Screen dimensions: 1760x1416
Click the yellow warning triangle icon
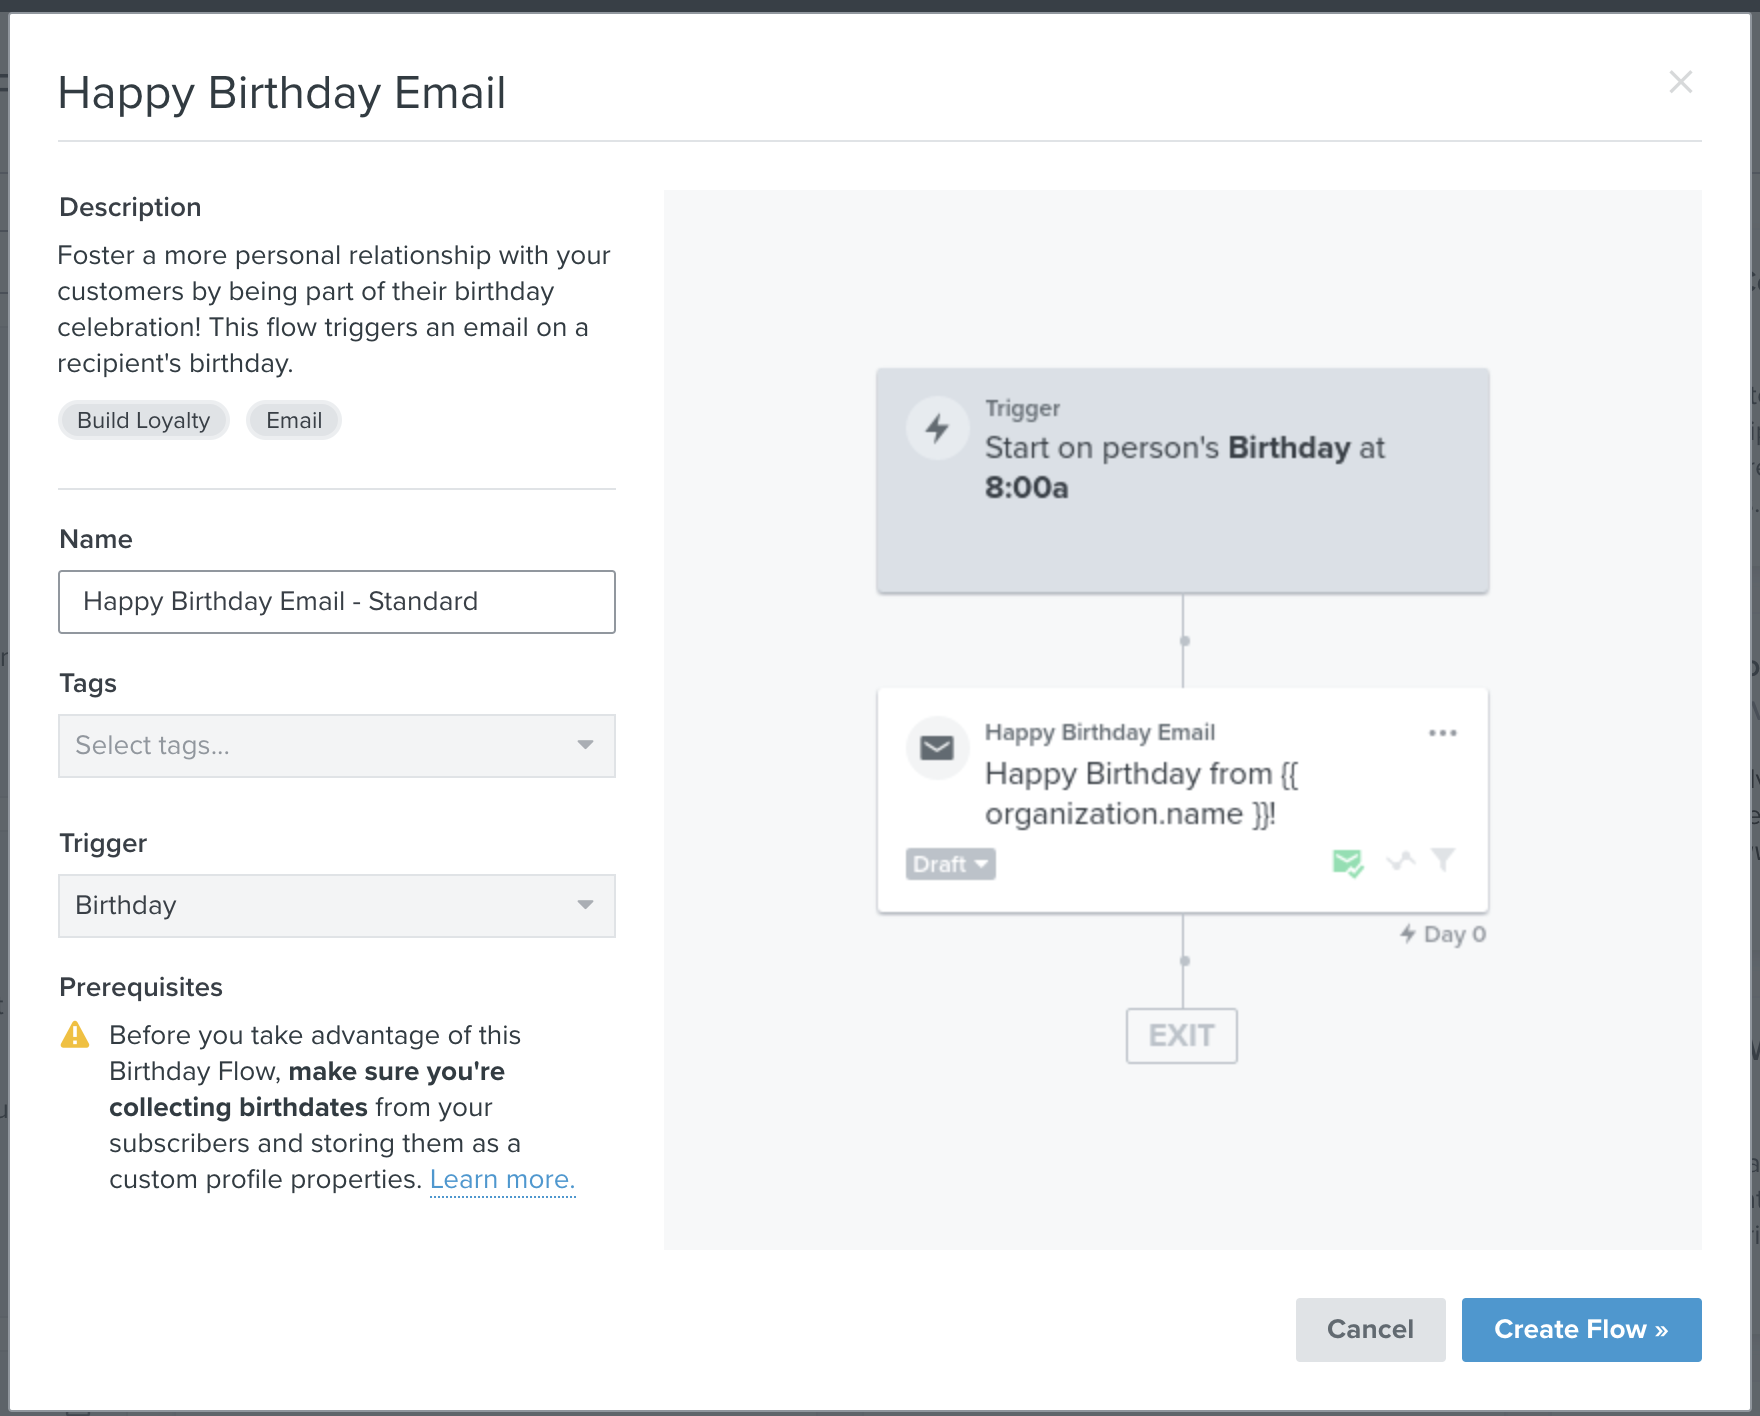click(75, 1035)
